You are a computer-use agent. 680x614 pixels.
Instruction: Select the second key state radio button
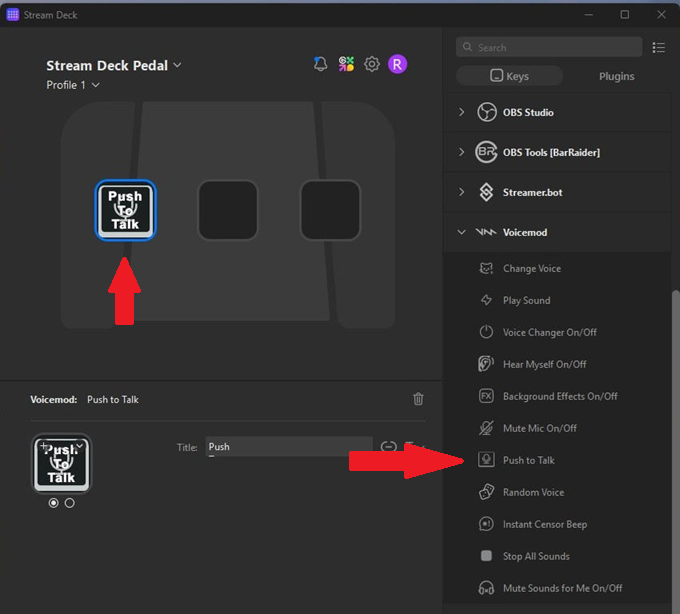tap(69, 503)
